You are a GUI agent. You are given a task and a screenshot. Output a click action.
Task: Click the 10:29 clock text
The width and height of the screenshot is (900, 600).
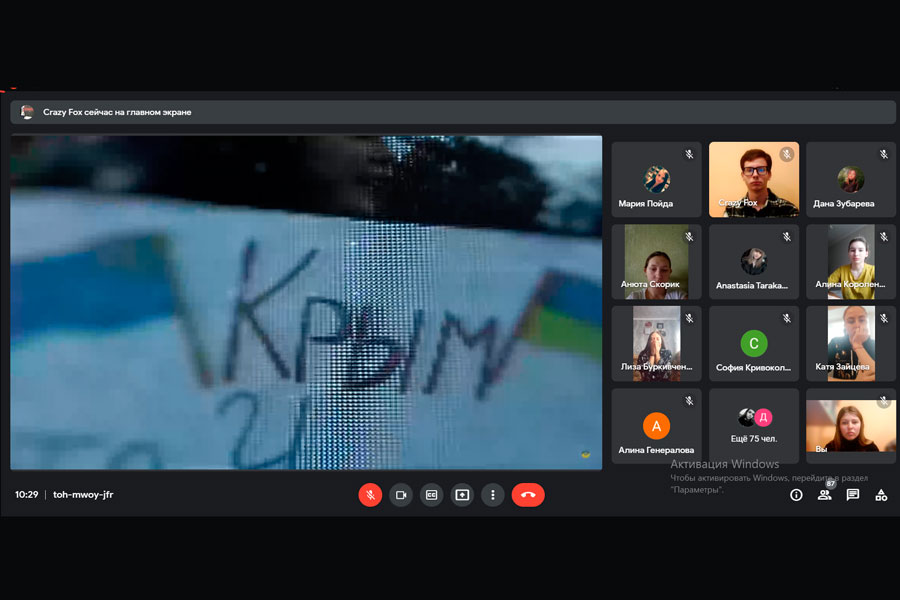pyautogui.click(x=26, y=494)
